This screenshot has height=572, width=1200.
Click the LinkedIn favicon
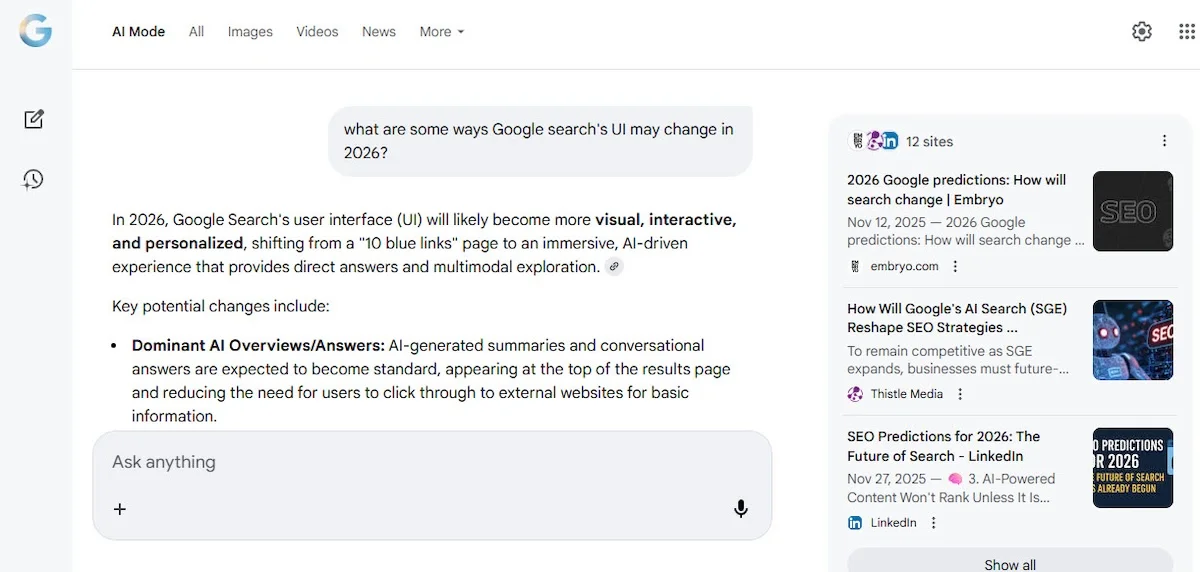855,522
